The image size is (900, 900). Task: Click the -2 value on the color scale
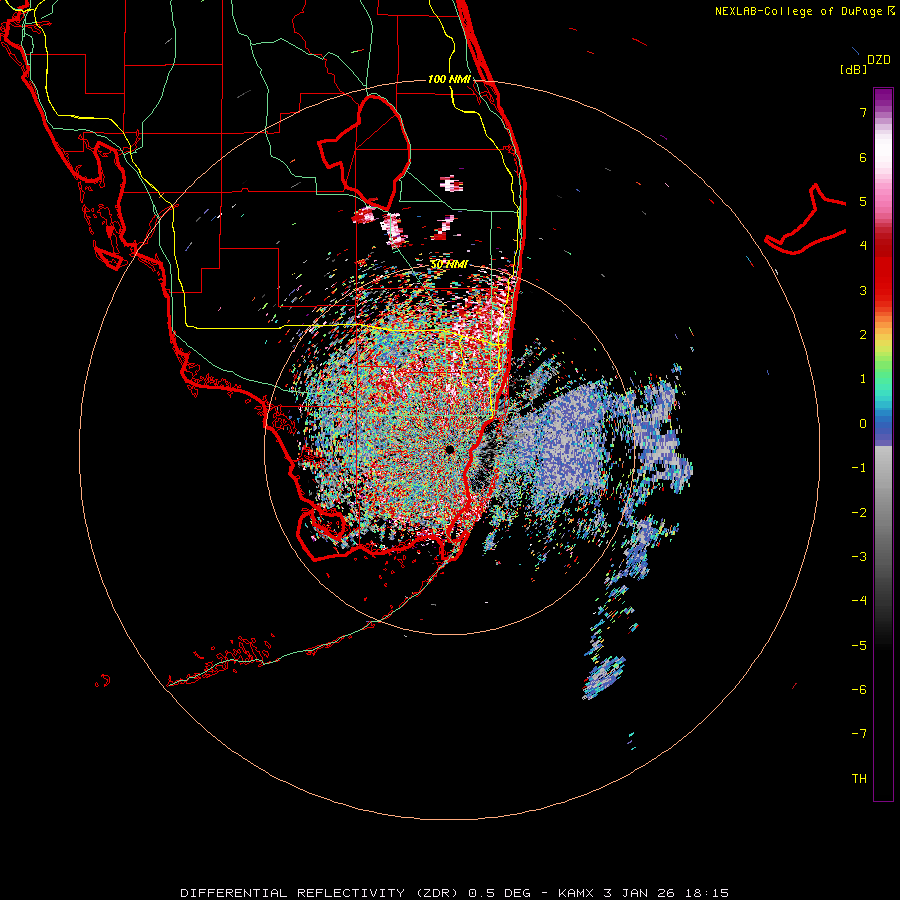(x=859, y=512)
